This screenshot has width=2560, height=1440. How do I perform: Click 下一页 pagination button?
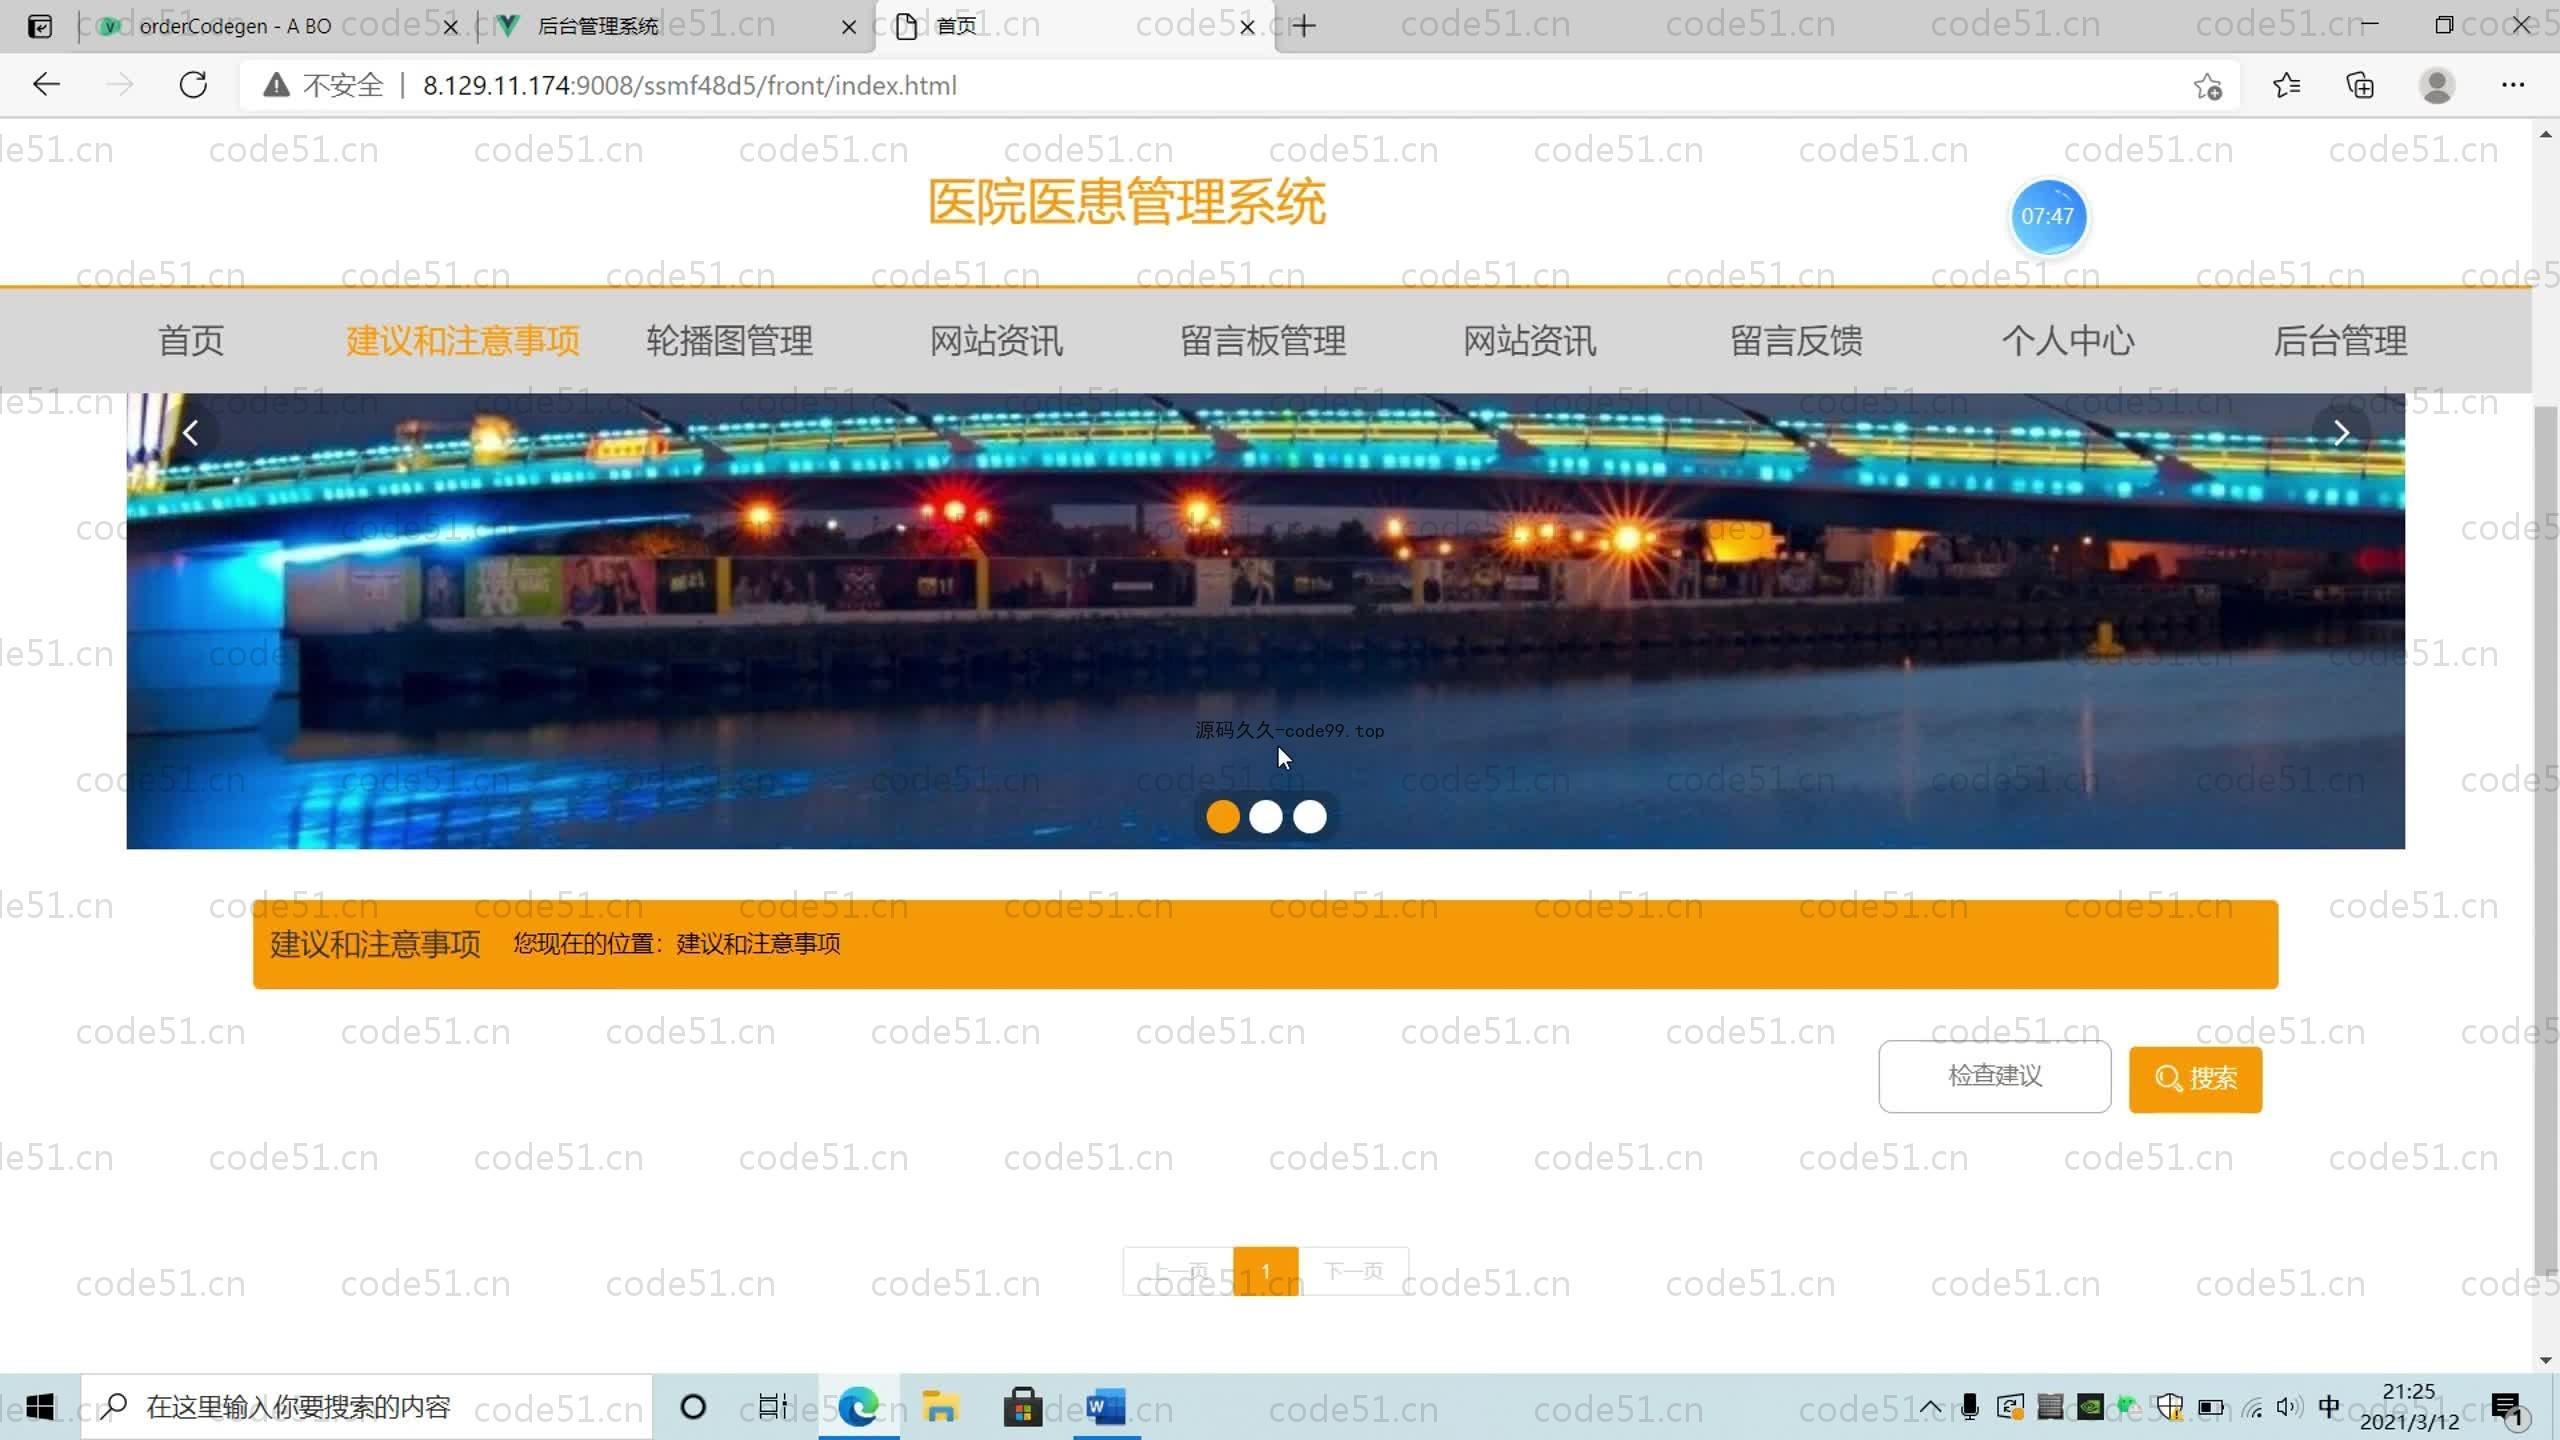1354,1271
